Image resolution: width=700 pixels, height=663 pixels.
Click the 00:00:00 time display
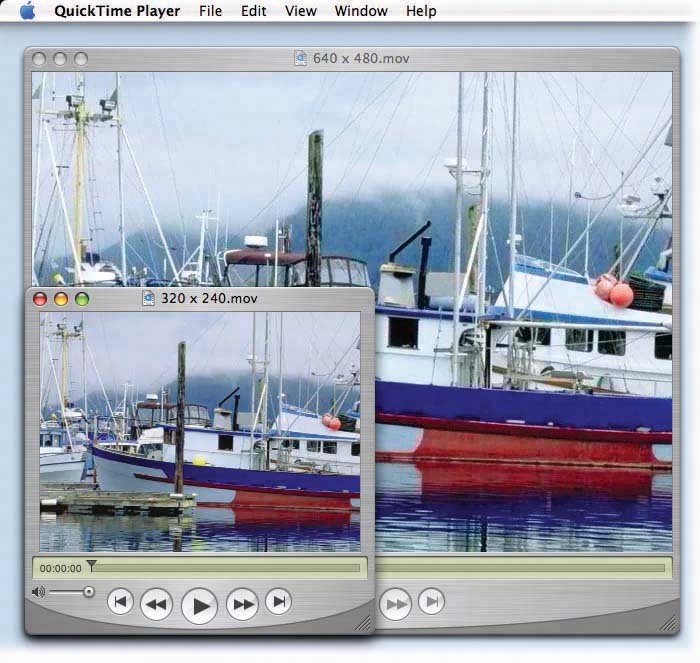(x=61, y=568)
